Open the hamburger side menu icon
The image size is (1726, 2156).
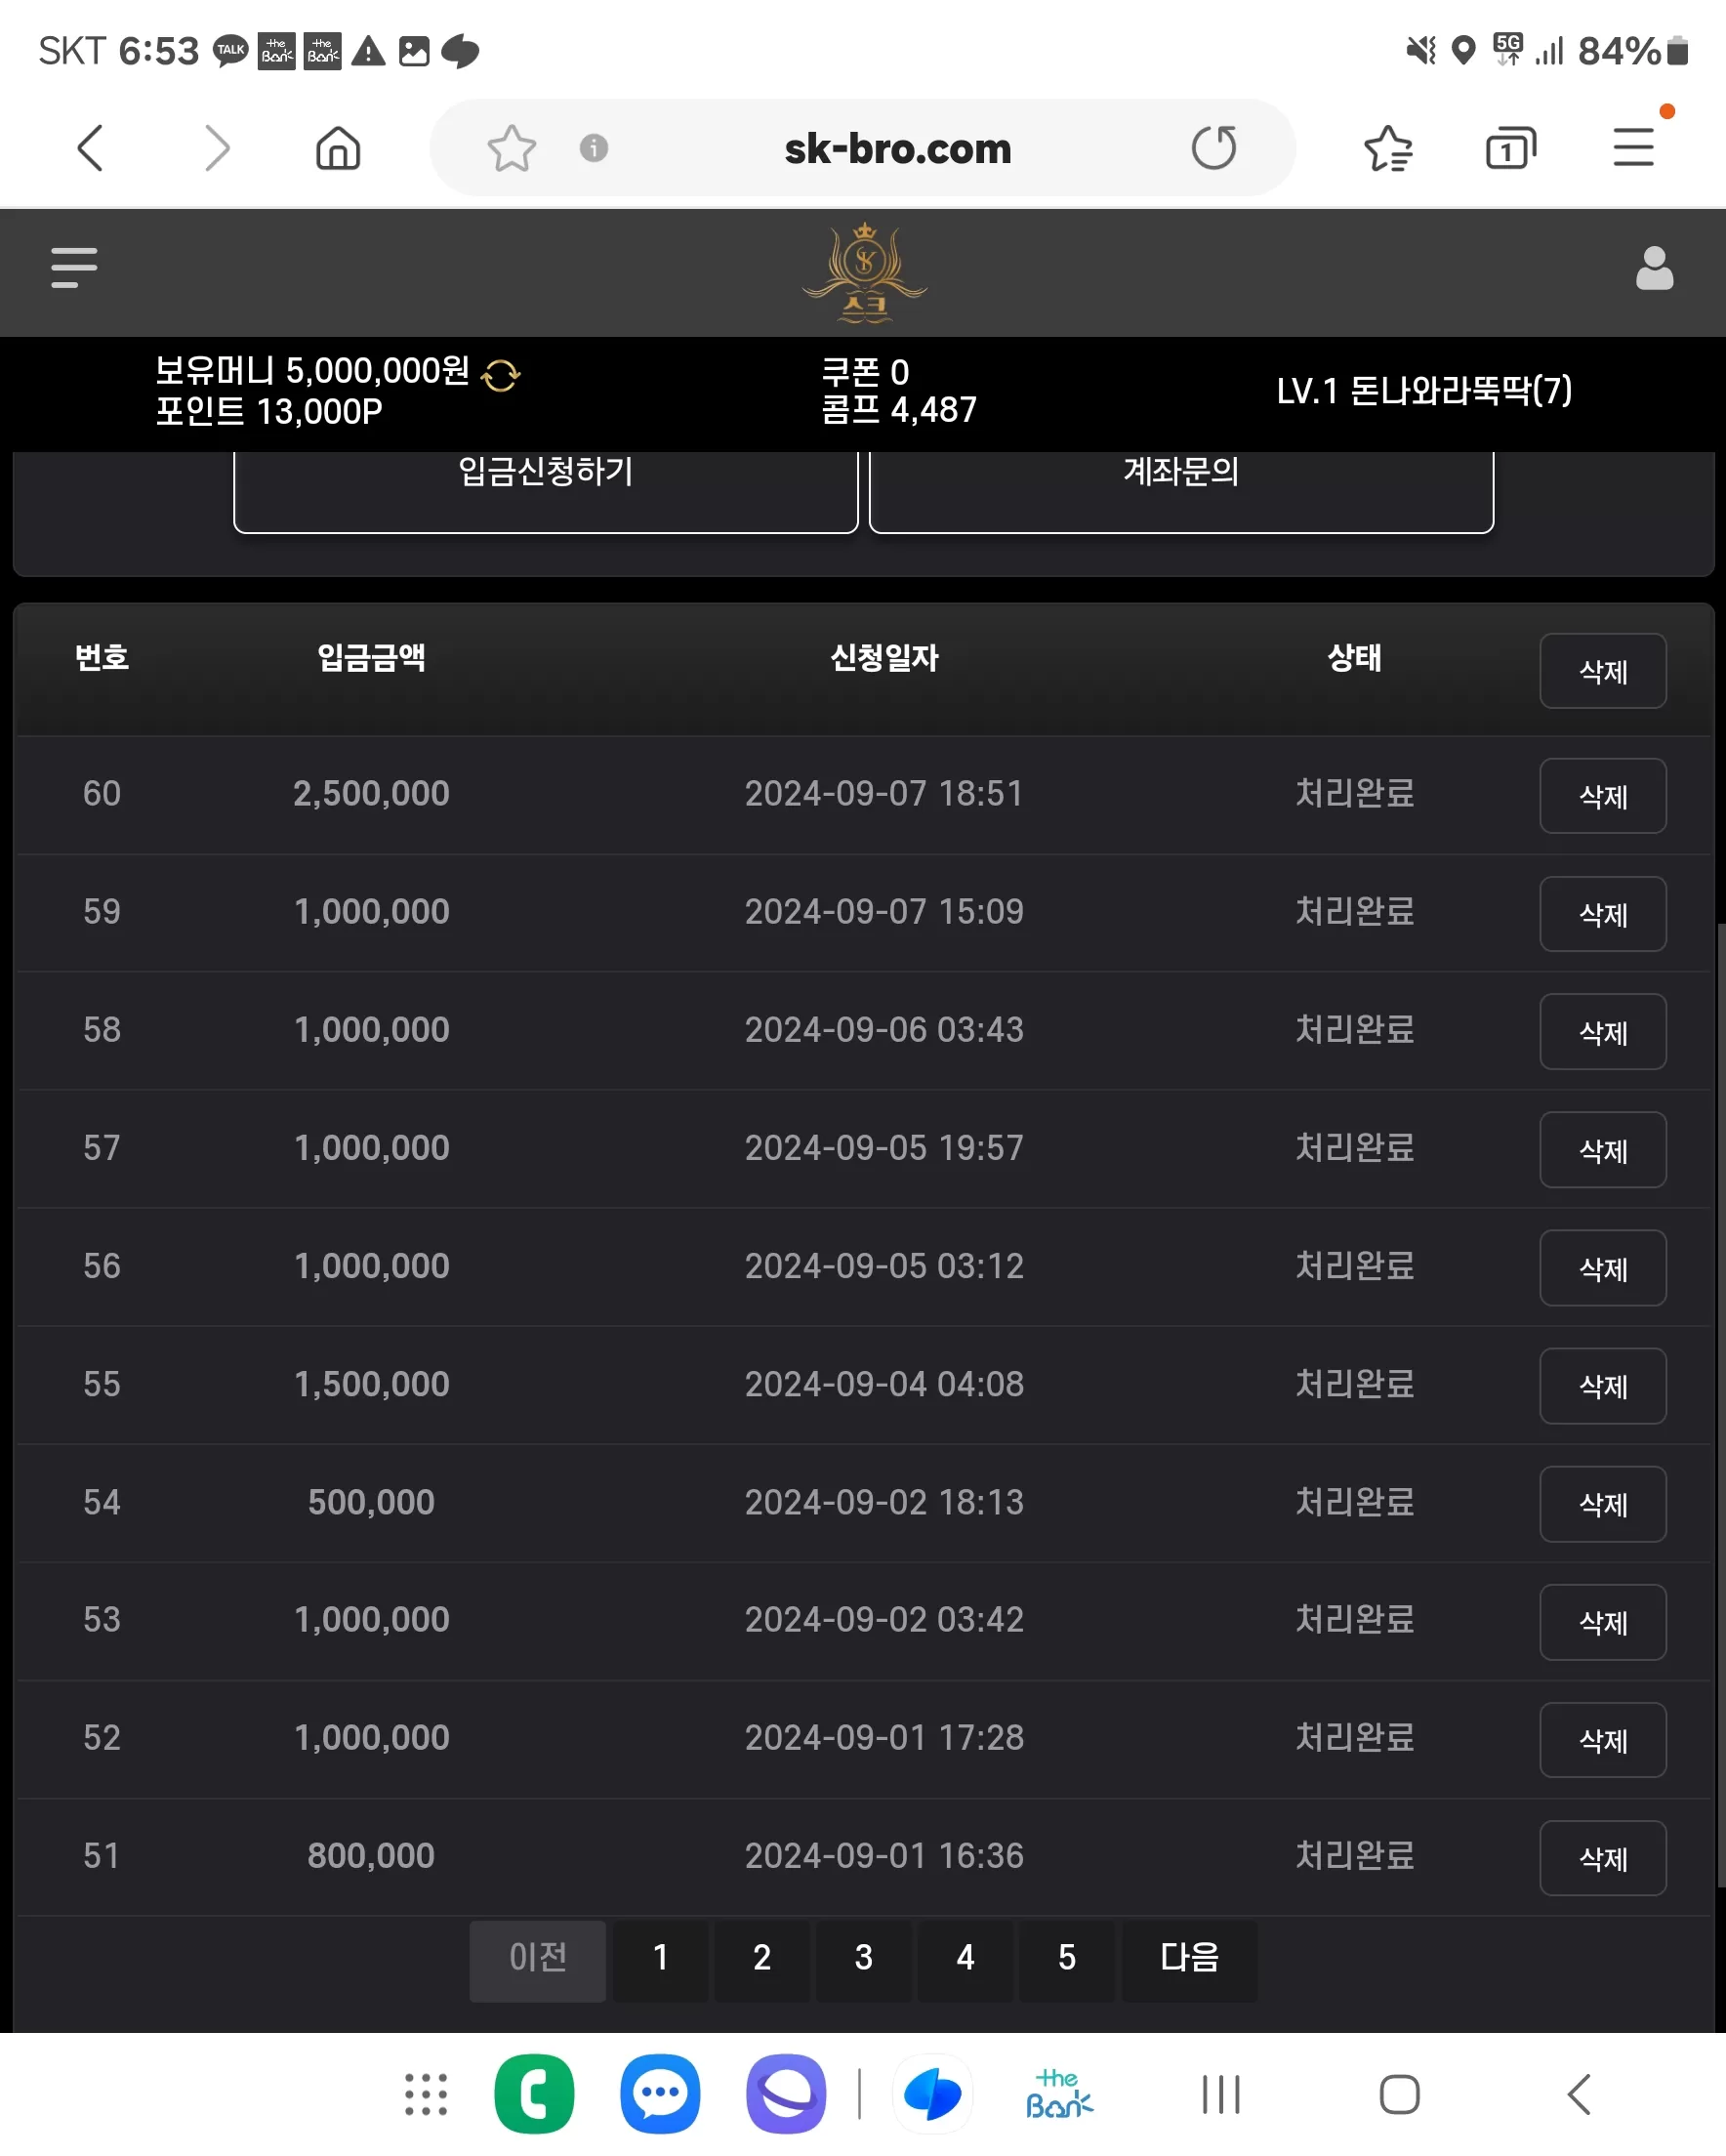click(74, 267)
